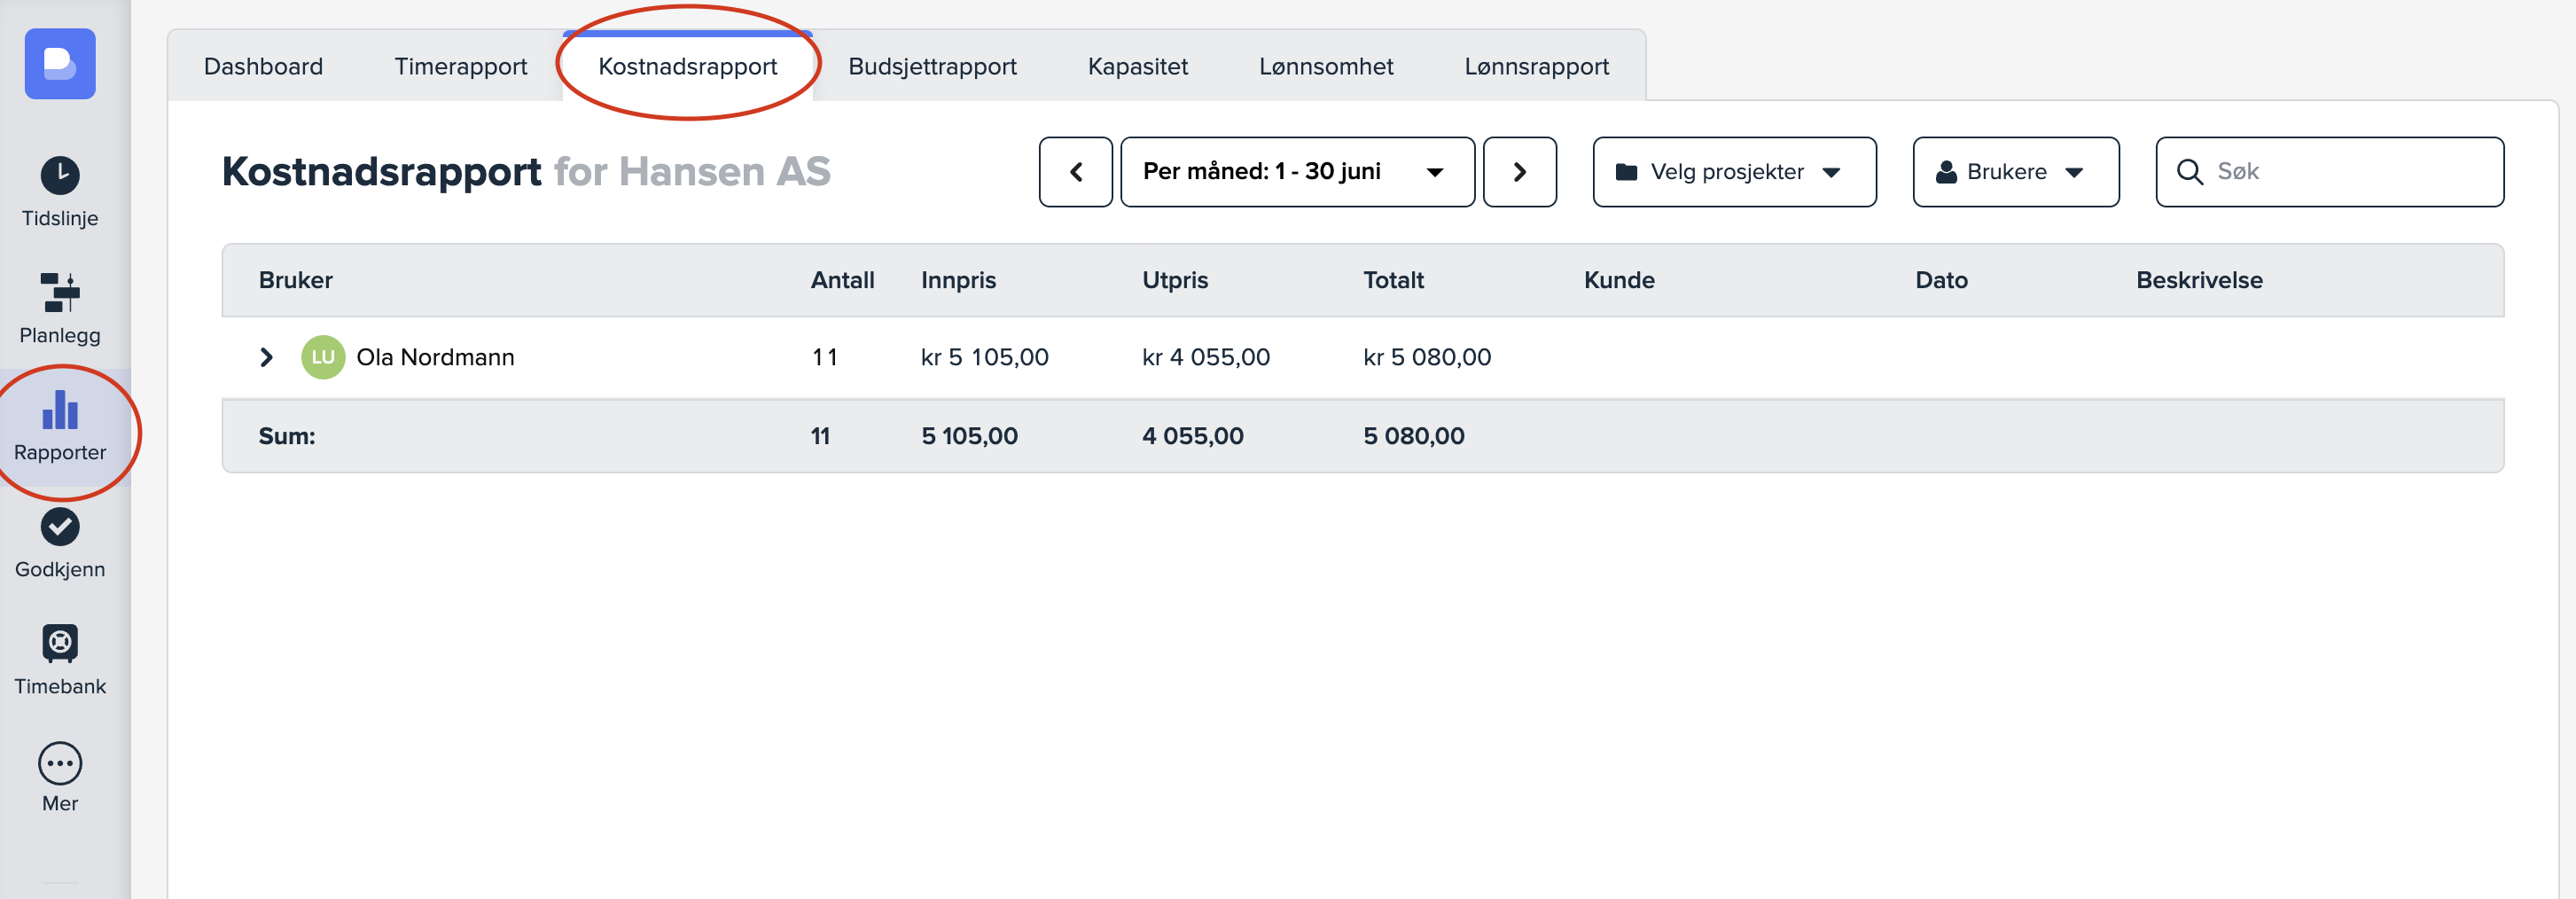Go to next month with right arrow
2576x899 pixels.
(1518, 172)
